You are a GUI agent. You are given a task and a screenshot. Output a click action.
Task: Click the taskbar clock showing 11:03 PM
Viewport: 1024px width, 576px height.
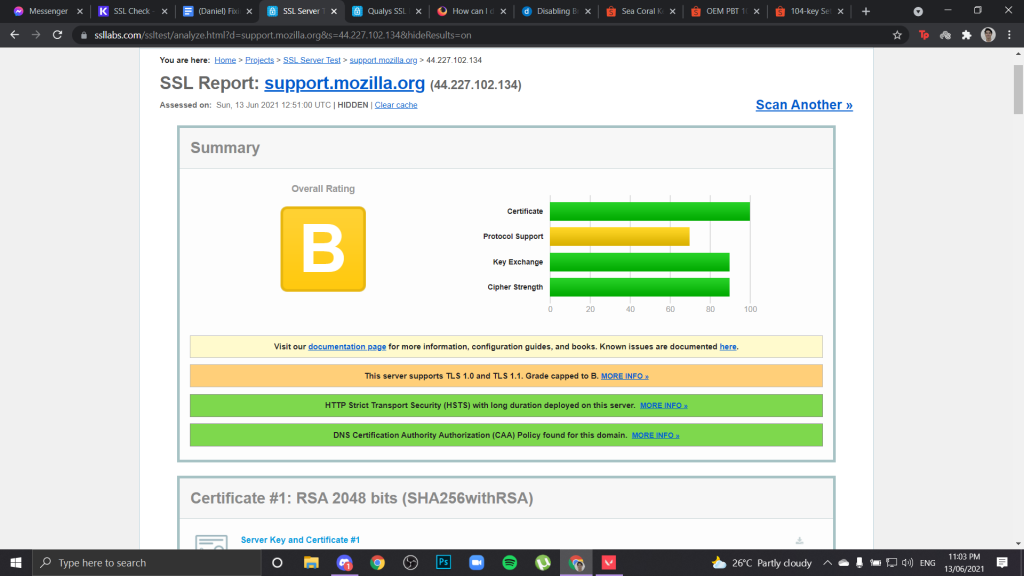(x=964, y=562)
